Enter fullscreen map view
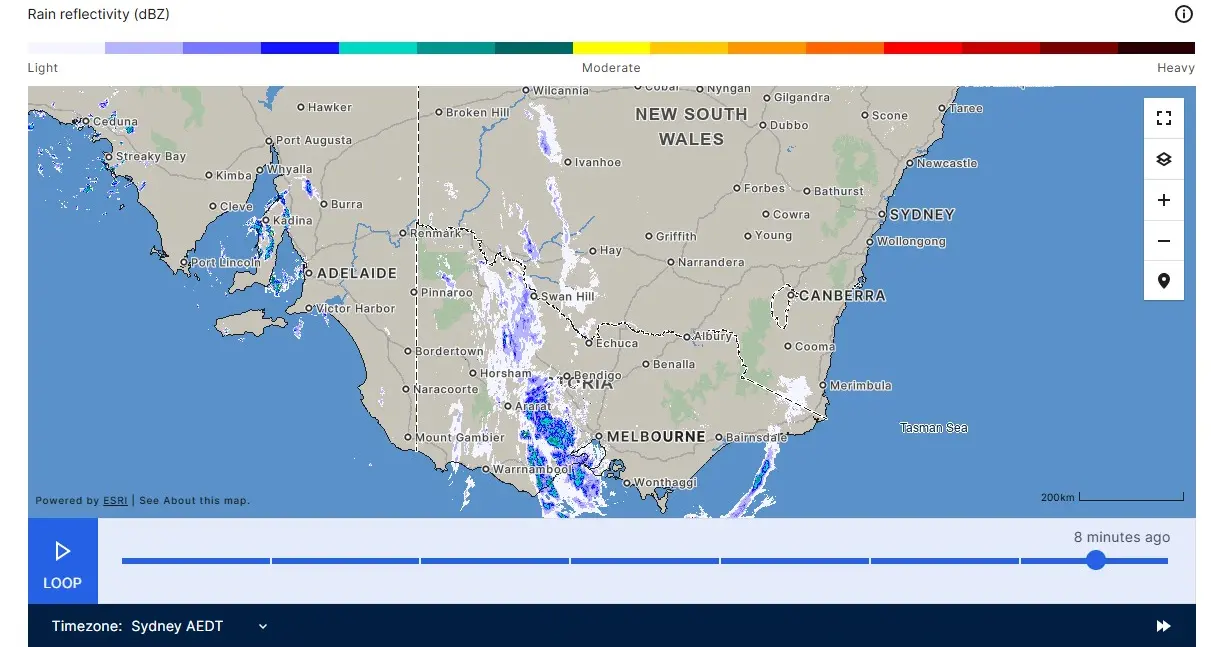 pos(1163,117)
